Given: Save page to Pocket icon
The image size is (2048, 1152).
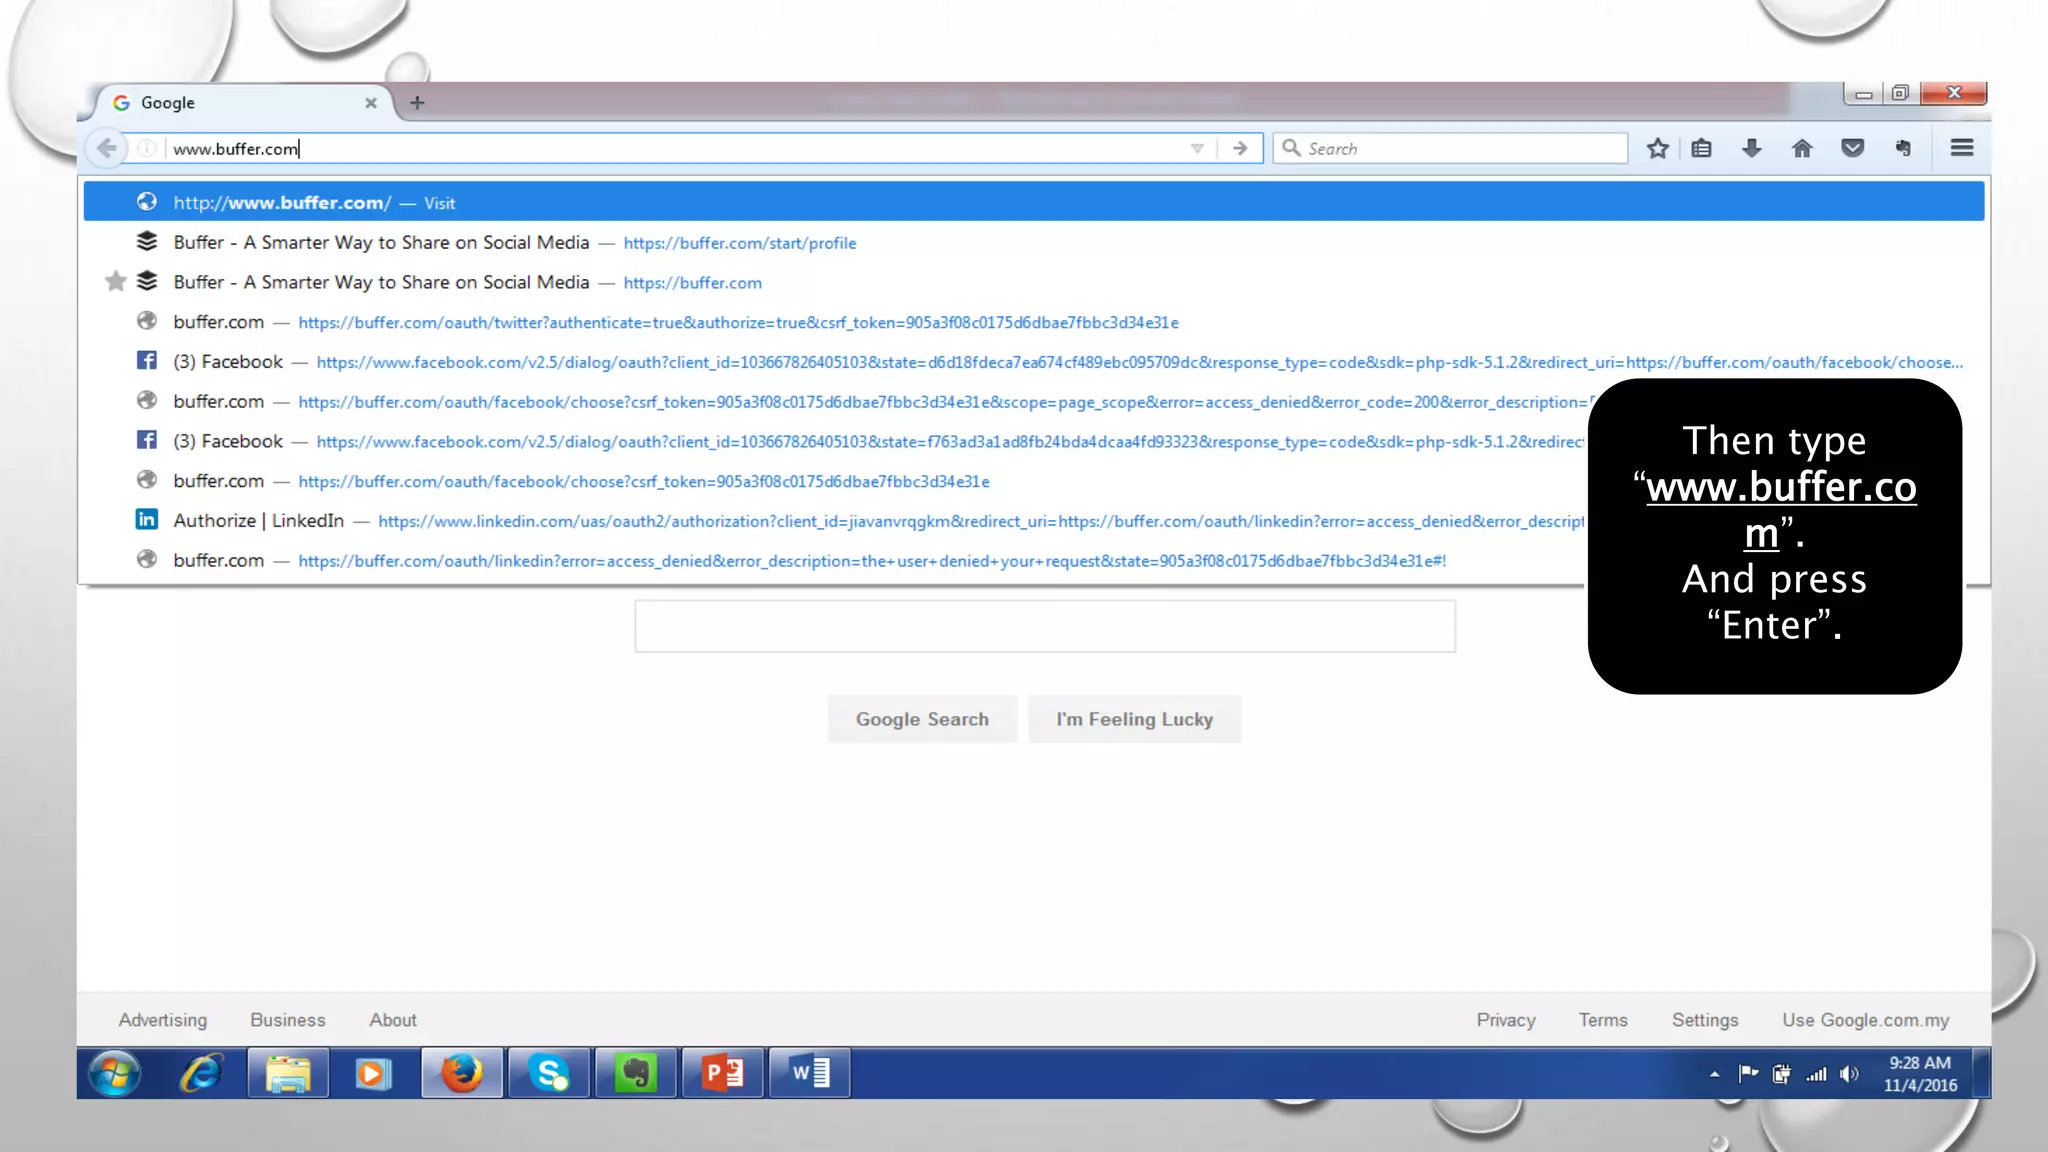Looking at the screenshot, I should [1853, 148].
